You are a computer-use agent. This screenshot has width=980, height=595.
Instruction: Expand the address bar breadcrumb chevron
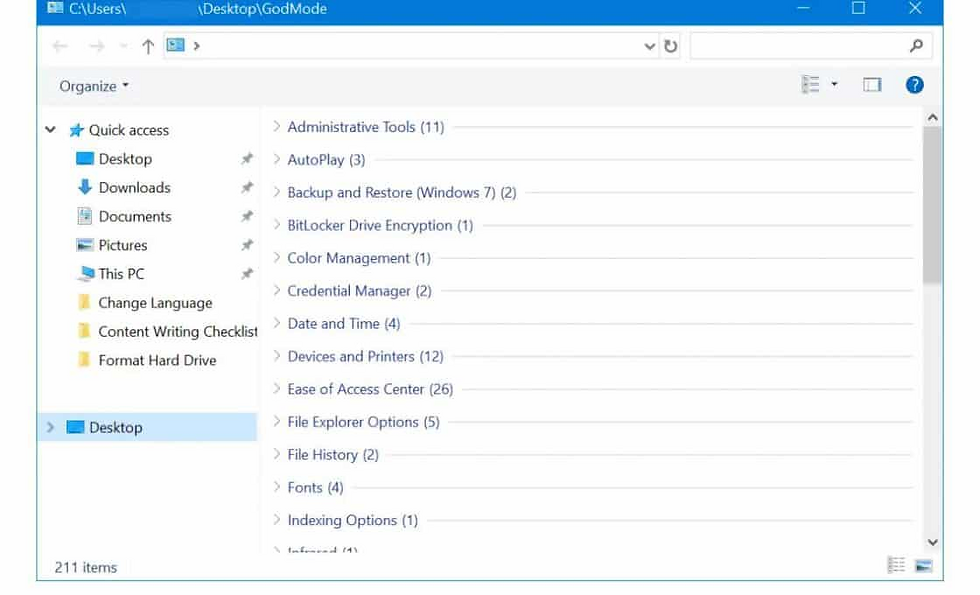pyautogui.click(x=196, y=46)
